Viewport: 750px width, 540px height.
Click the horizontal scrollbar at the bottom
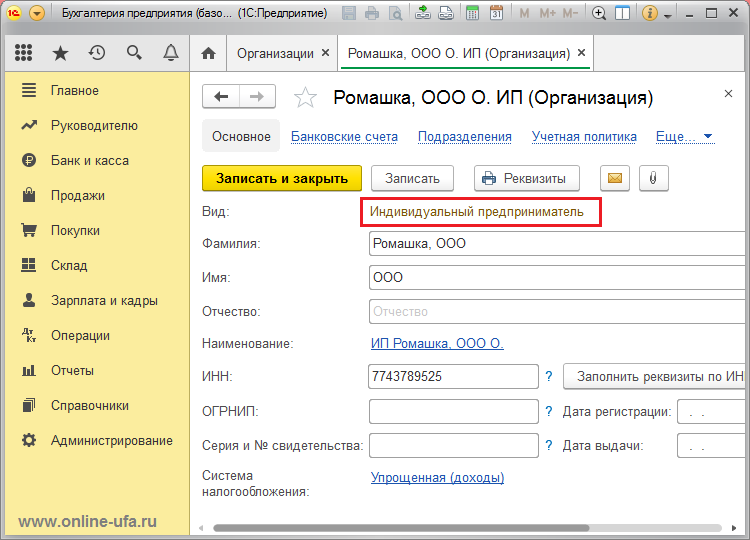(401, 528)
